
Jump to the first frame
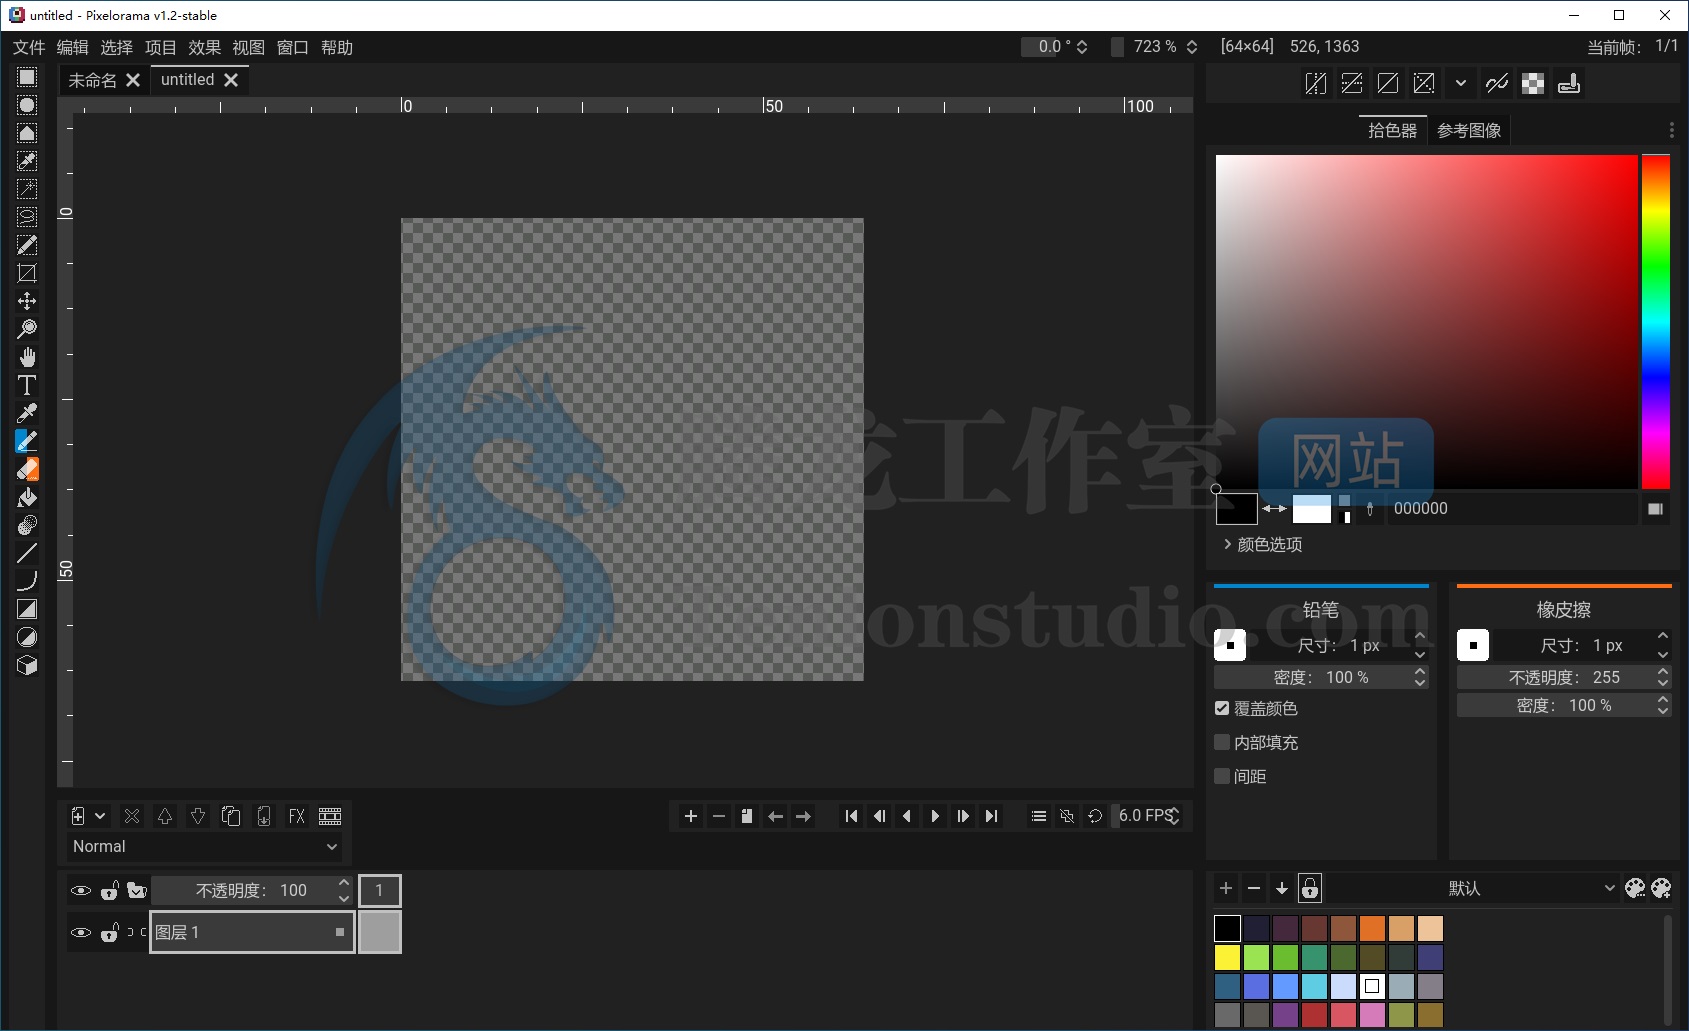point(851,816)
